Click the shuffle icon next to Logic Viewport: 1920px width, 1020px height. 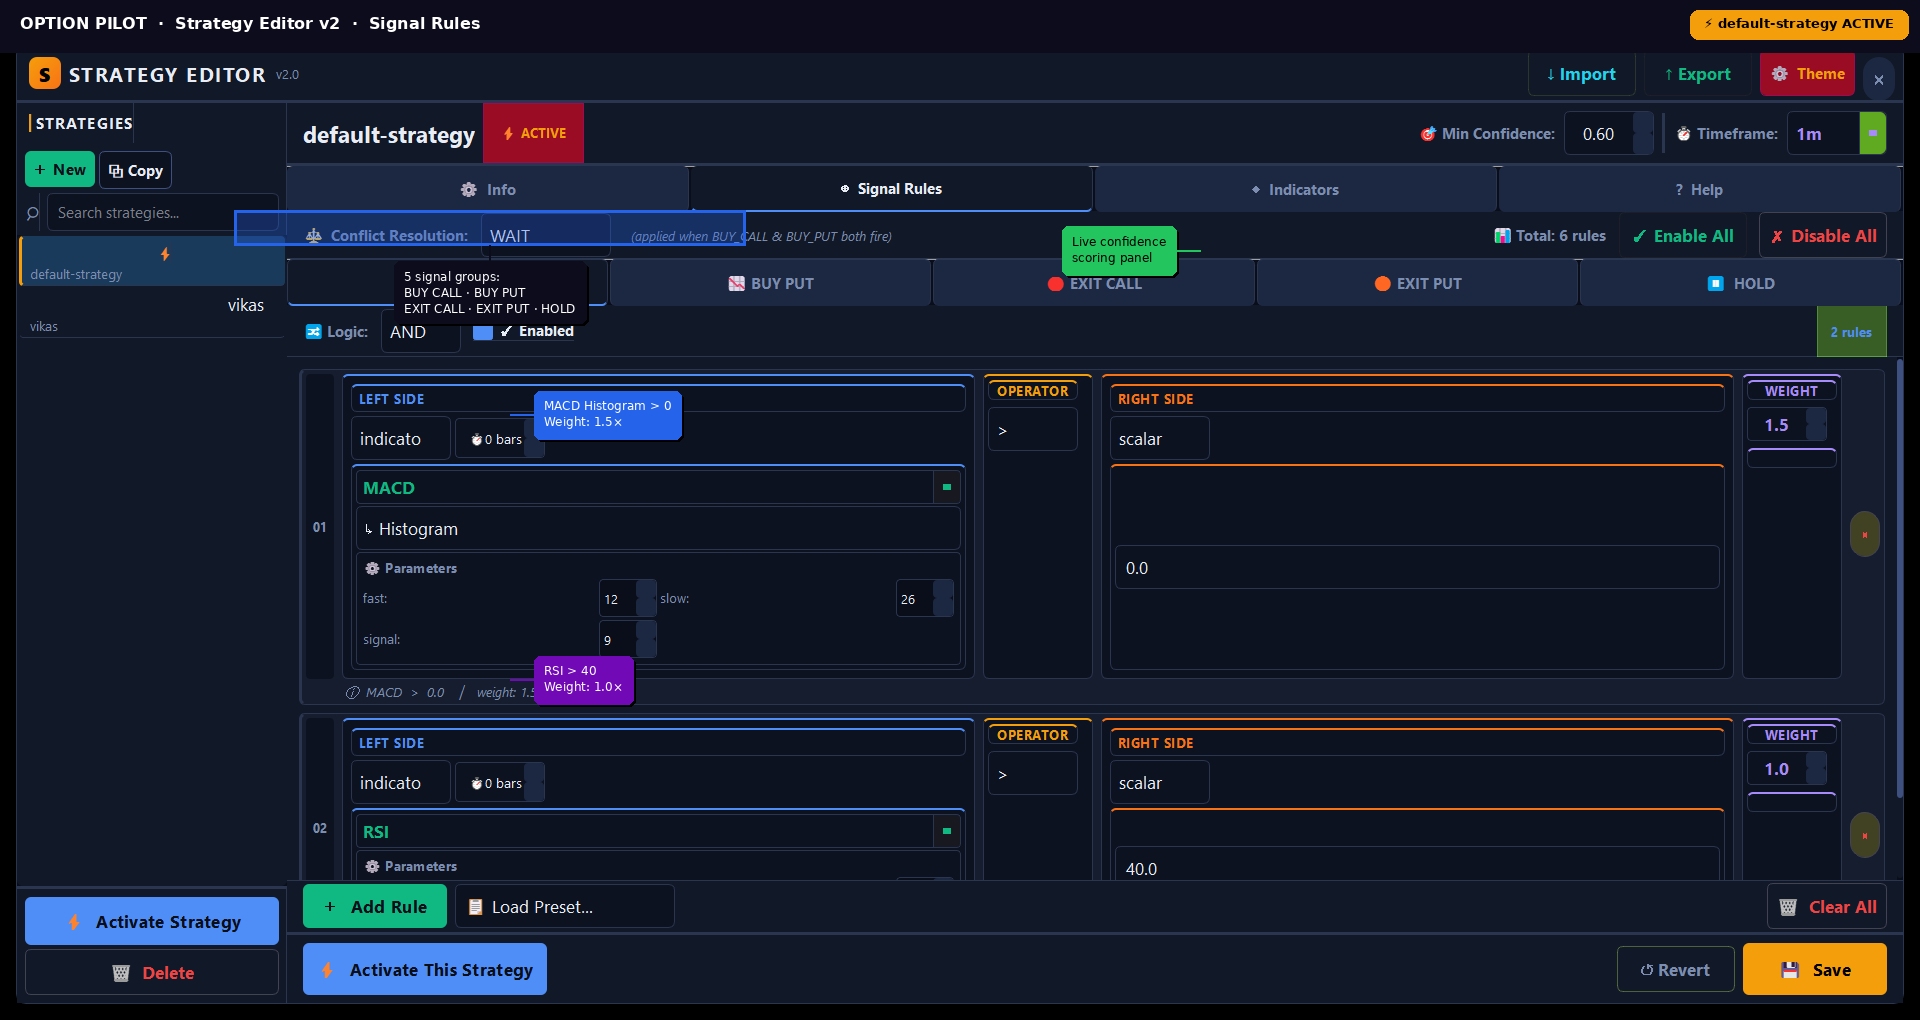pyautogui.click(x=314, y=332)
